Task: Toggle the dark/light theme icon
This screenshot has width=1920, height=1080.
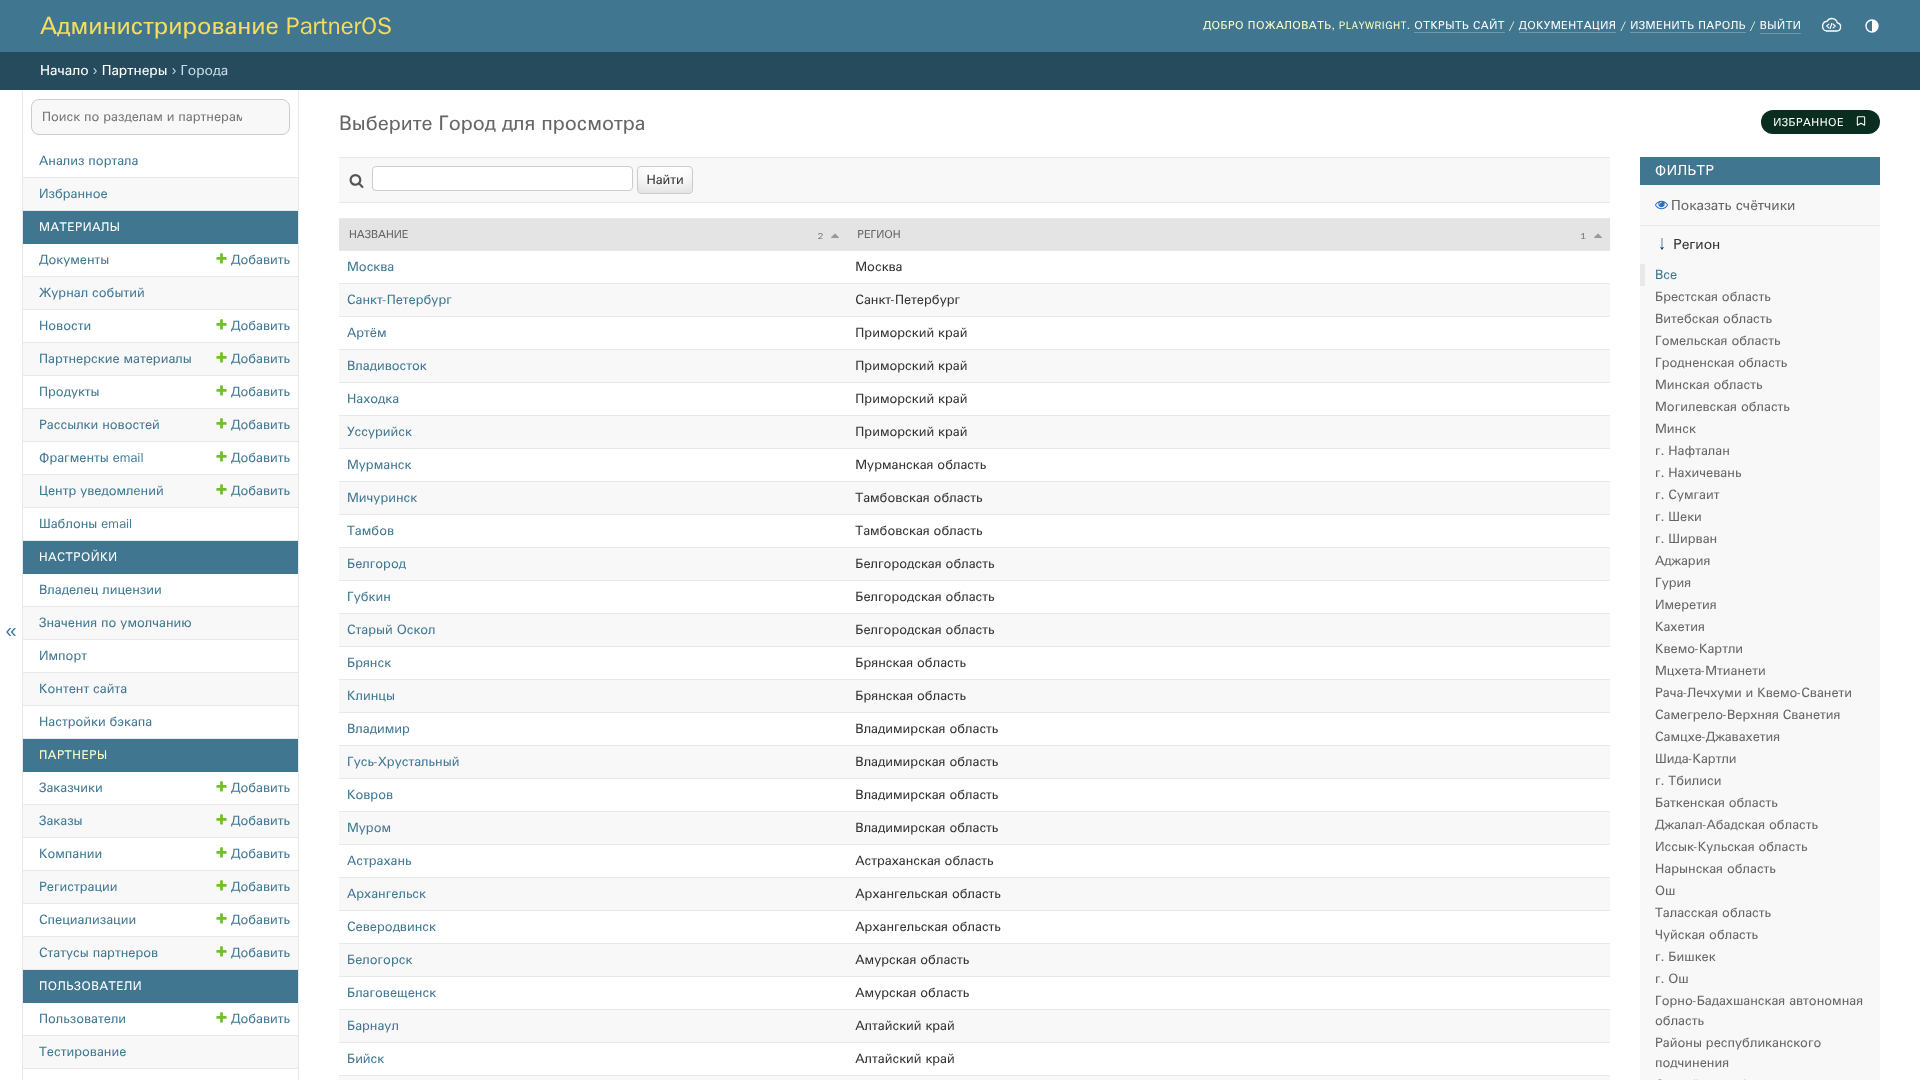Action: coord(1872,26)
